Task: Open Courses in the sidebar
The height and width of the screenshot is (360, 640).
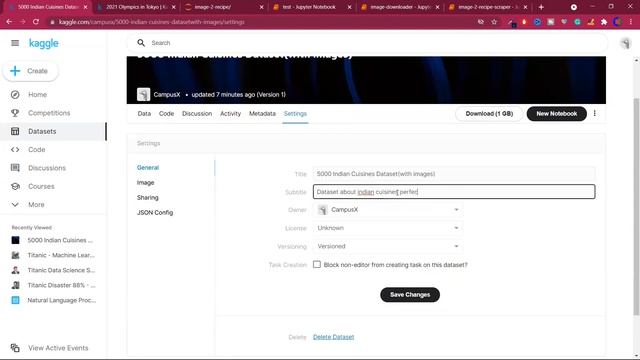Action: point(41,187)
